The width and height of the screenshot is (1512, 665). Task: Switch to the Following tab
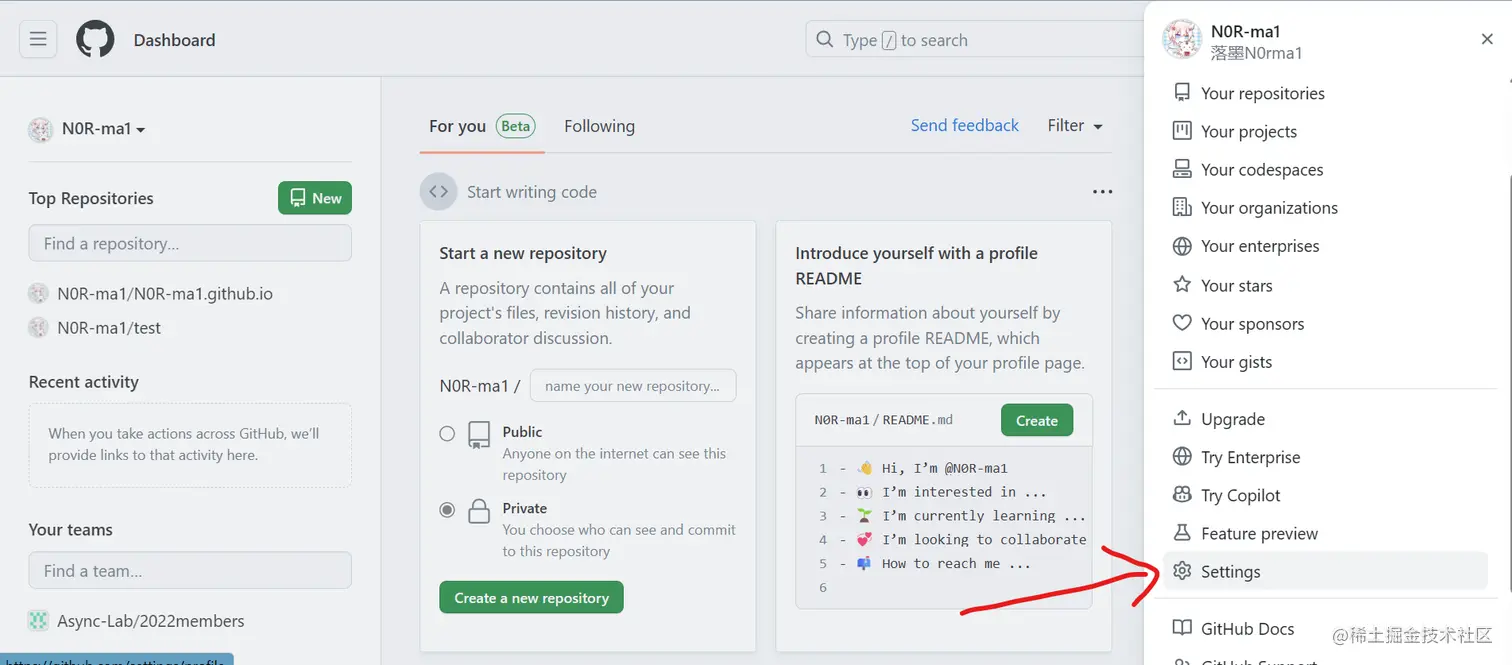[x=599, y=126]
